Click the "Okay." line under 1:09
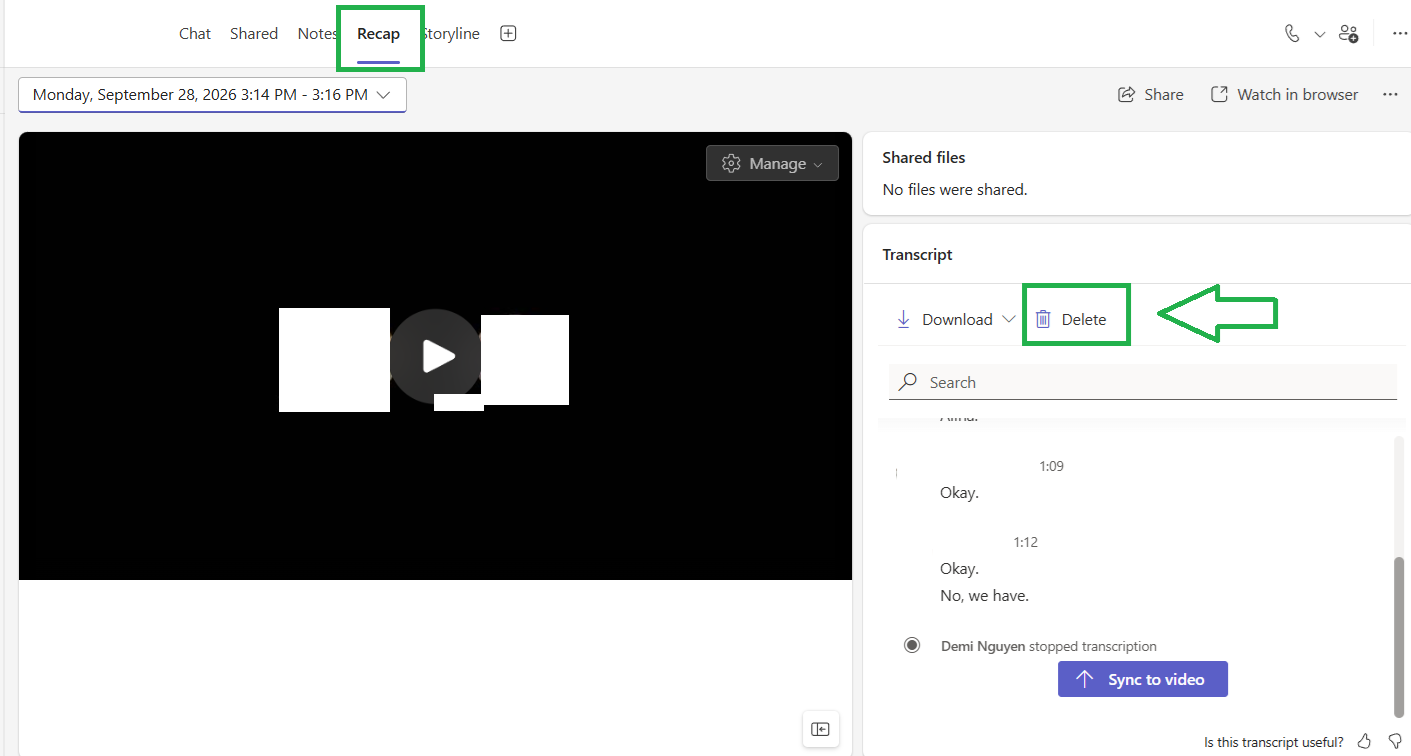 (959, 492)
